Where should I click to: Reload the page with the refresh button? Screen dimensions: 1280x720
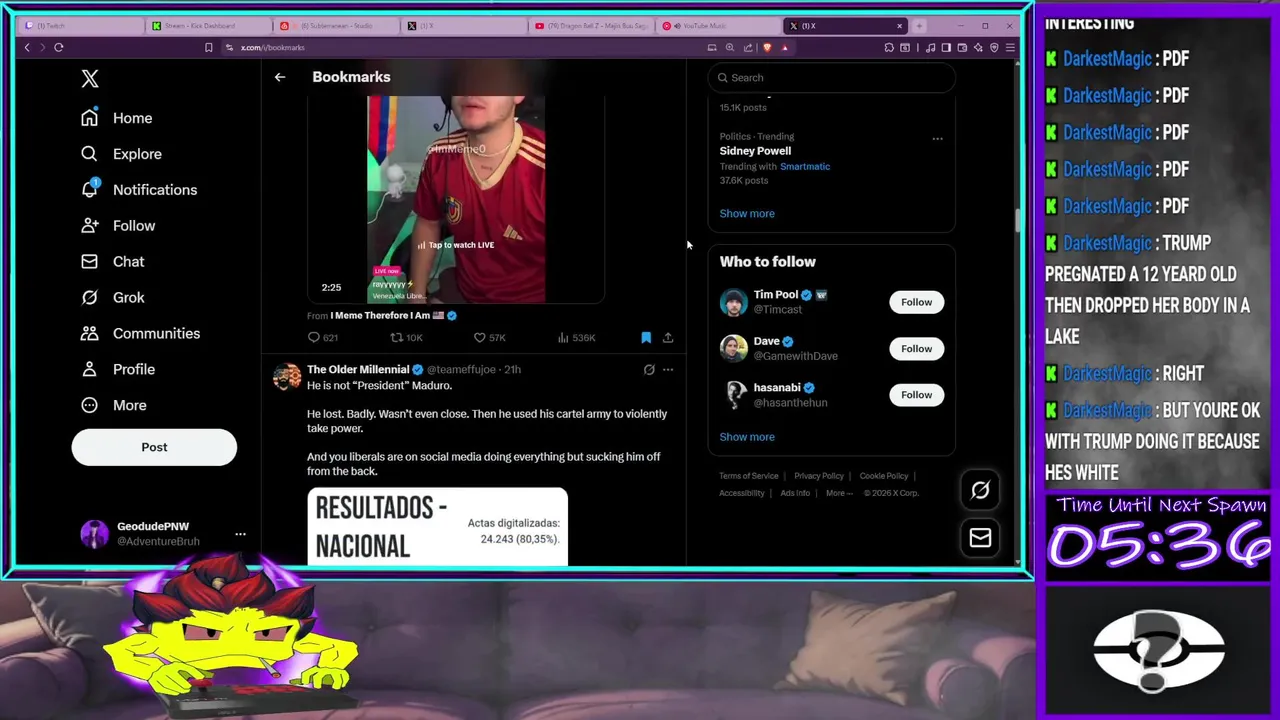pos(59,48)
